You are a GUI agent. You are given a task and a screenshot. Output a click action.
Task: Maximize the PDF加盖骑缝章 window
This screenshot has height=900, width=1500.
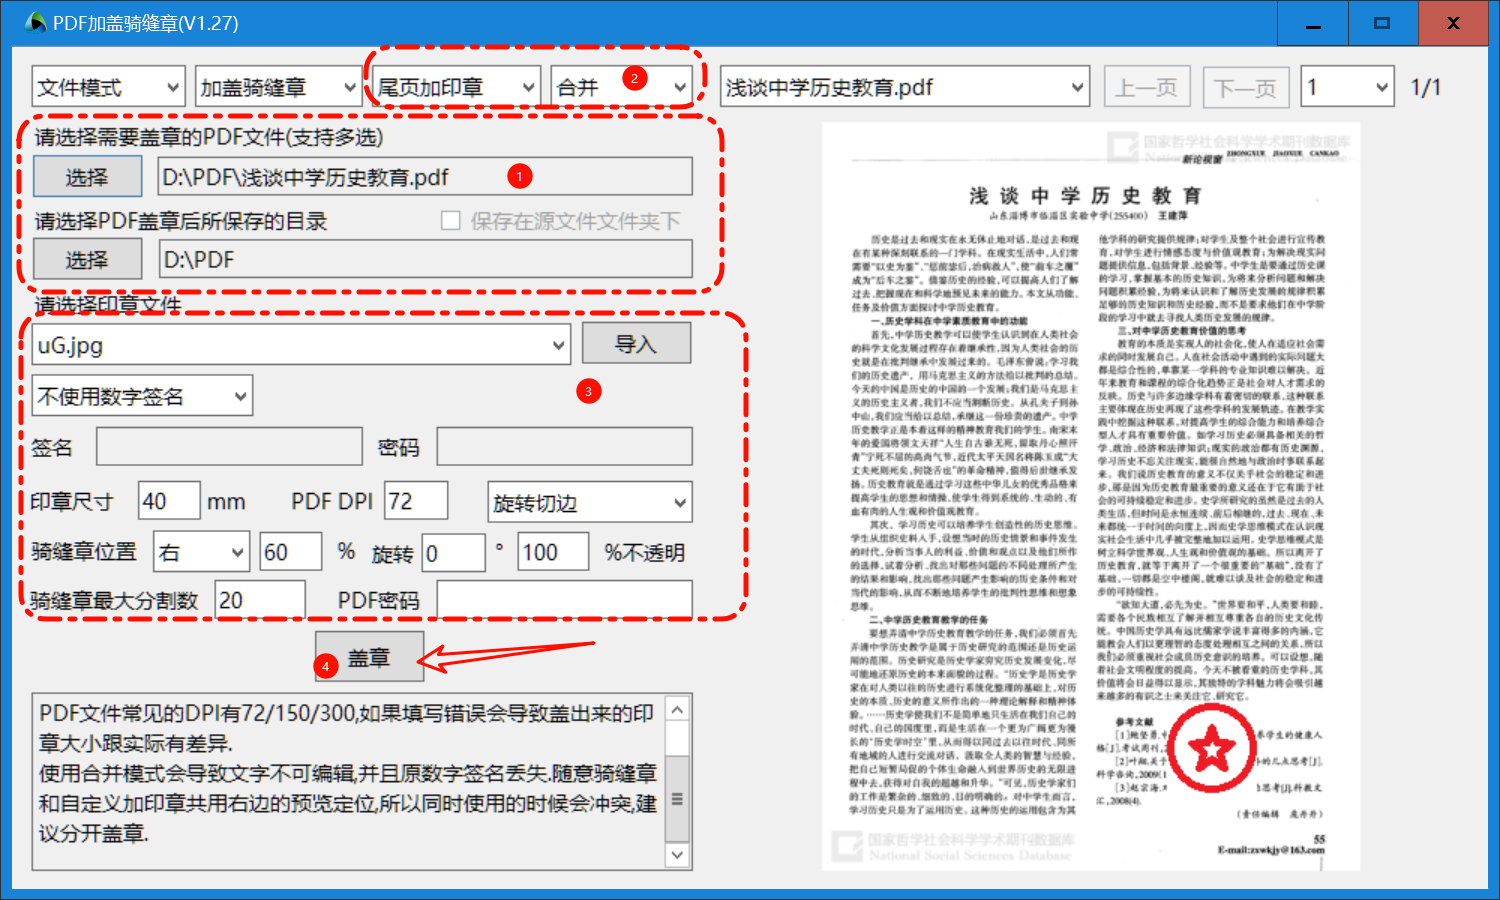(x=1382, y=23)
